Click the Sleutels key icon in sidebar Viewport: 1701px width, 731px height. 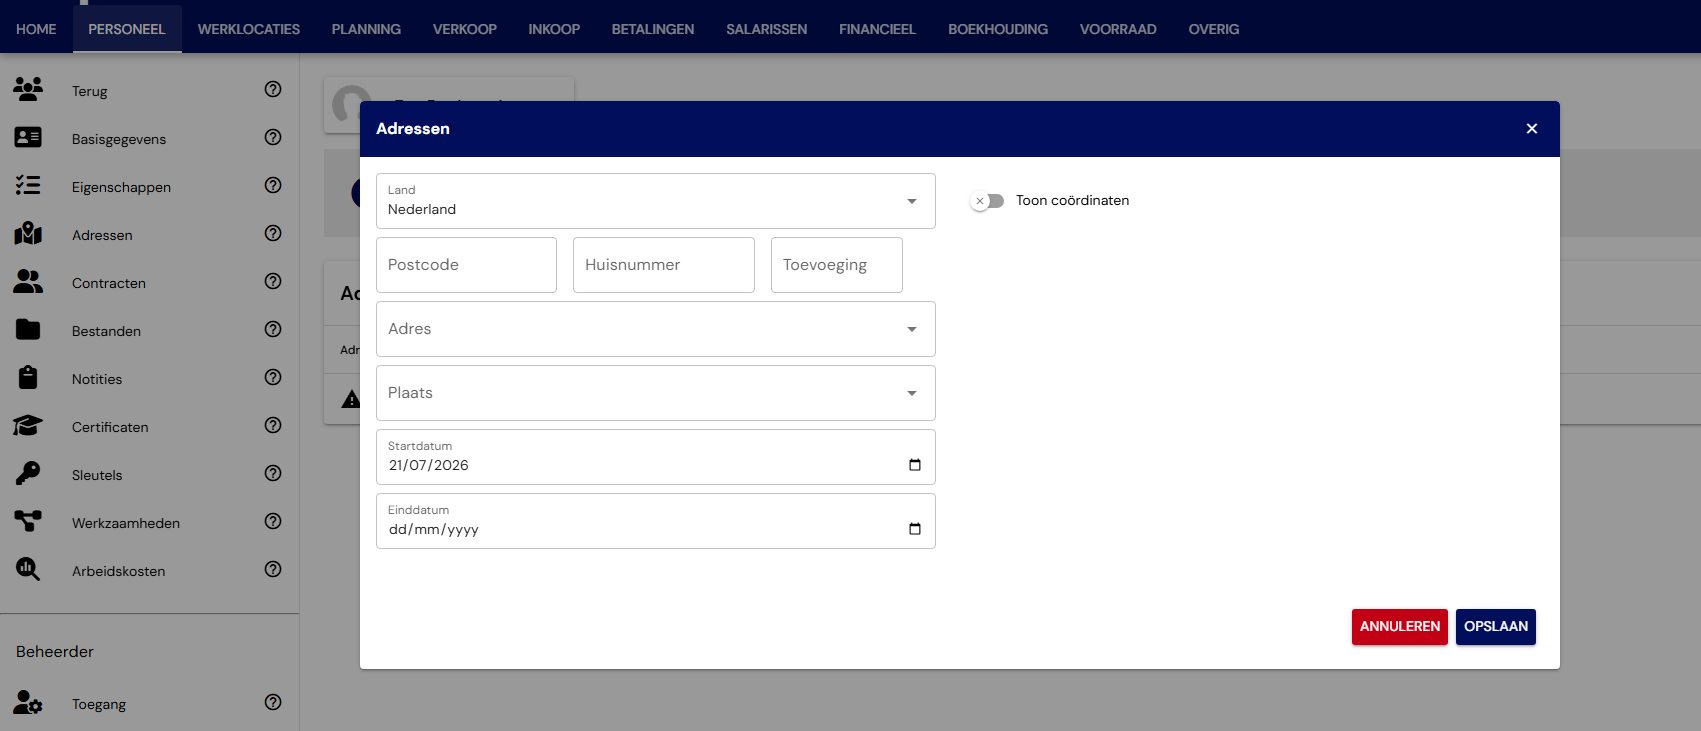point(28,473)
